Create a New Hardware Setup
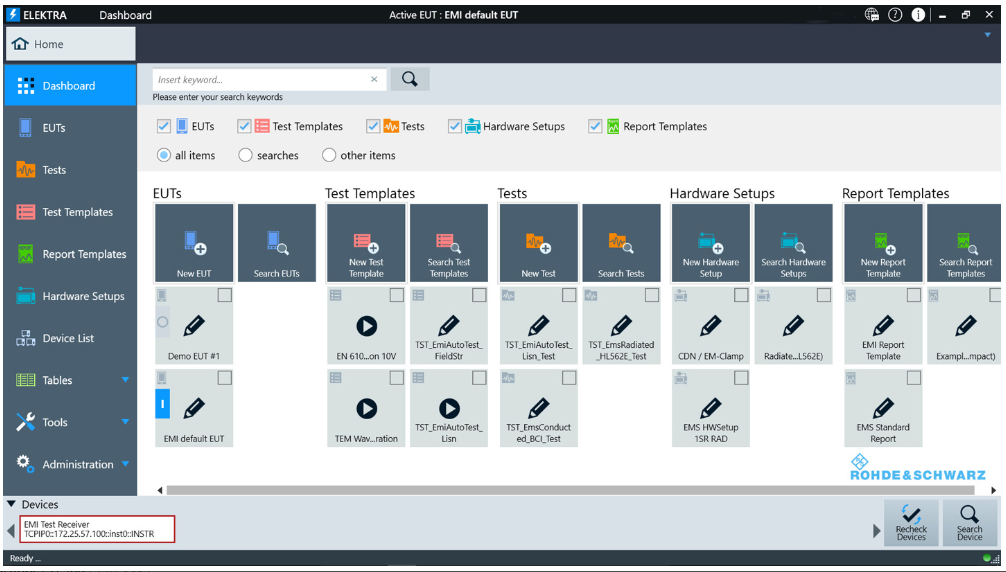Image resolution: width=1006 pixels, height=572 pixels. (x=711, y=243)
